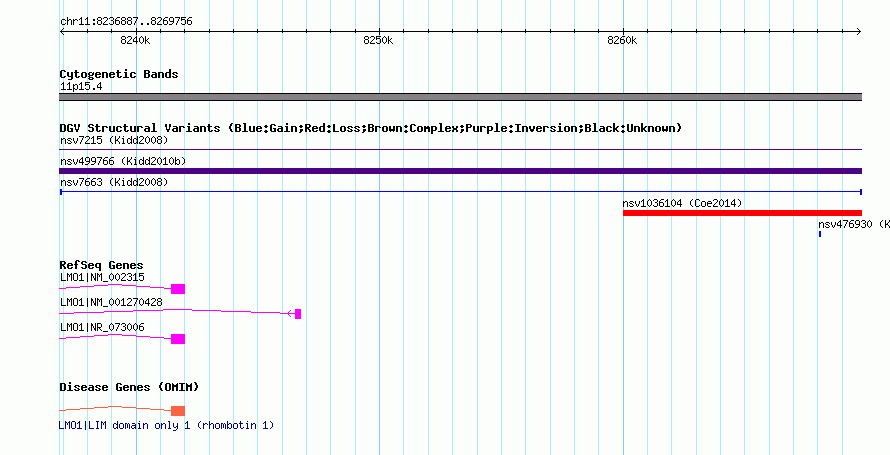This screenshot has height=455, width=890.
Task: Select the LMO1|NR_073006 transcript label
Action: pos(102,327)
